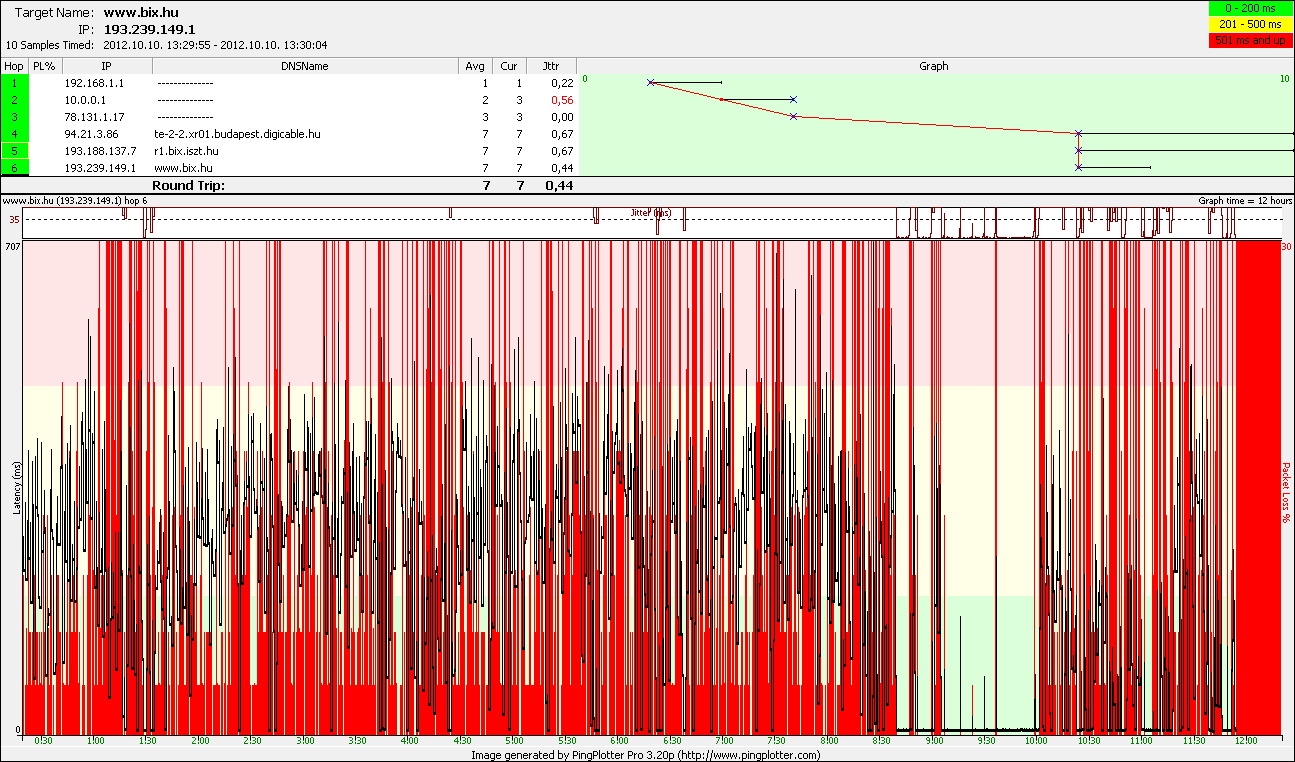
Task: Select the DNSName column header
Action: click(305, 66)
